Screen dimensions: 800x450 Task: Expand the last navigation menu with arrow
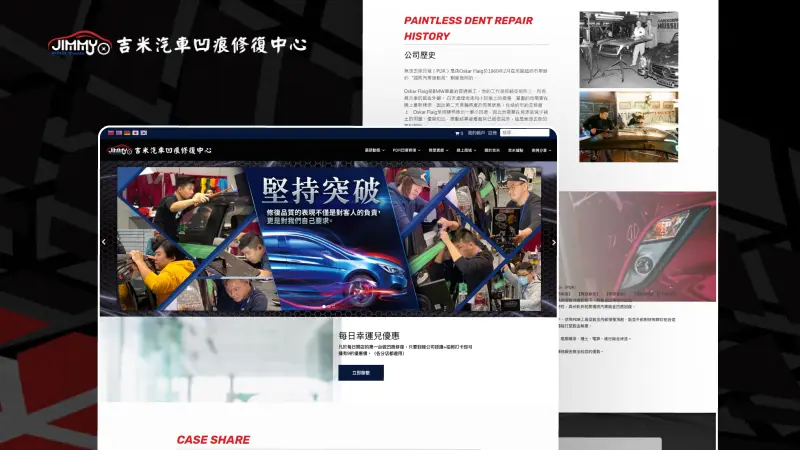[541, 151]
